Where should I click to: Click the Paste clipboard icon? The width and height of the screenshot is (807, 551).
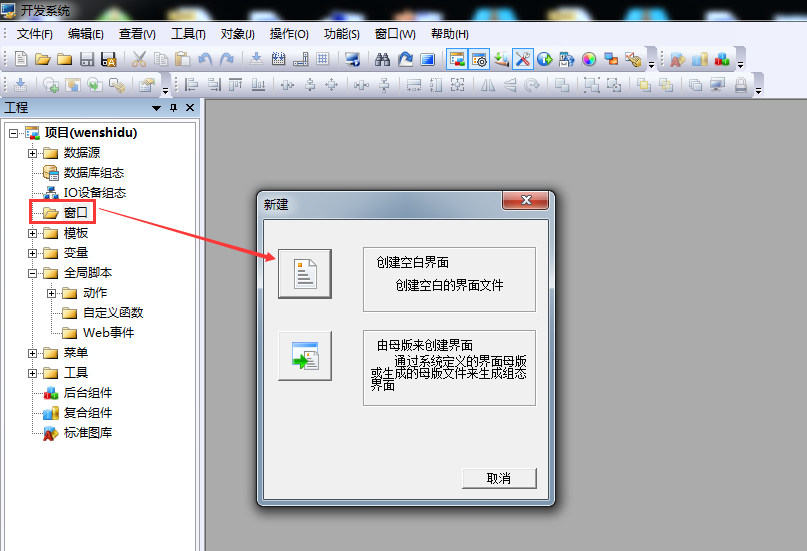(x=182, y=59)
